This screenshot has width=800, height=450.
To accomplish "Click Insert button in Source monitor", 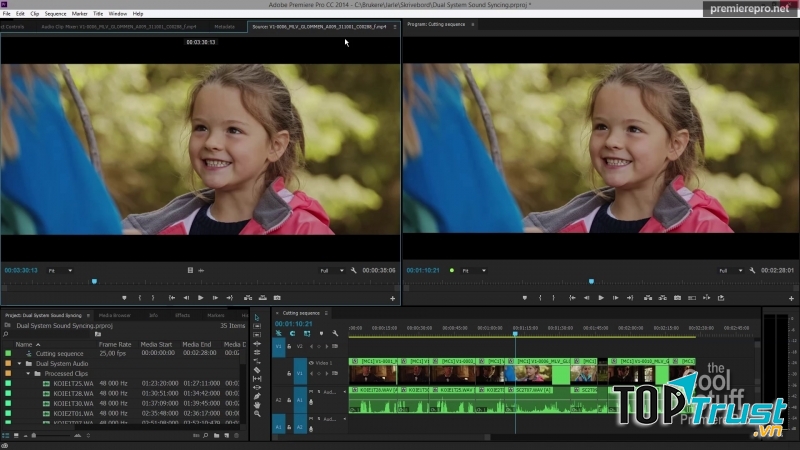I will pos(248,298).
